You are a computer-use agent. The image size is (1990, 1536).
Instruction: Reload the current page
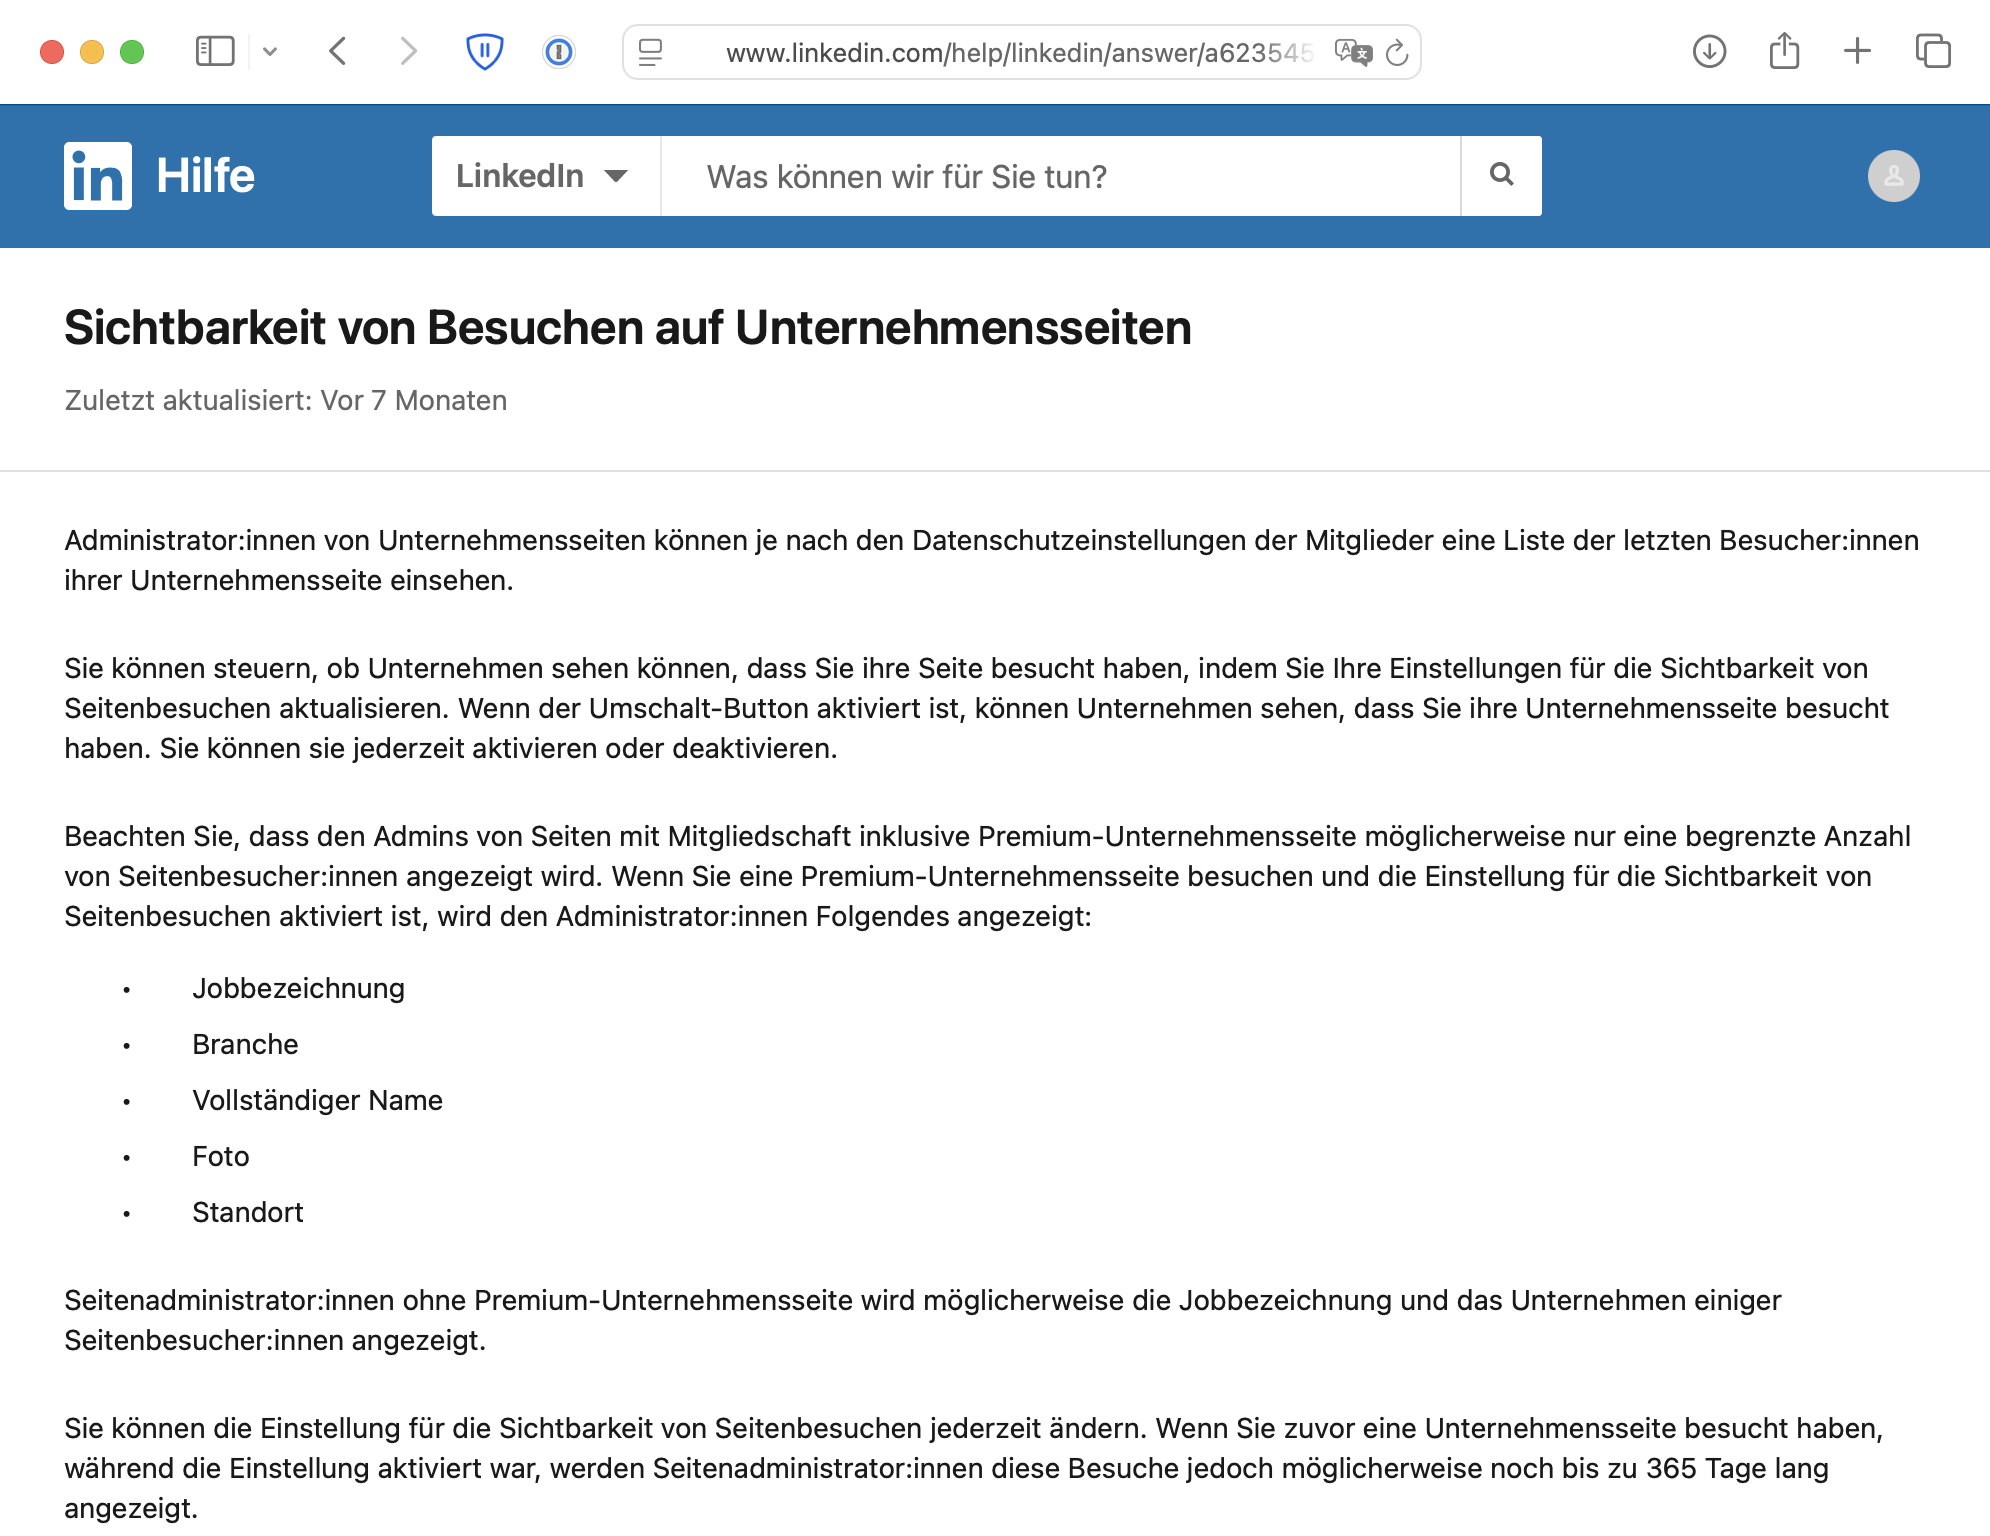pyautogui.click(x=1398, y=52)
